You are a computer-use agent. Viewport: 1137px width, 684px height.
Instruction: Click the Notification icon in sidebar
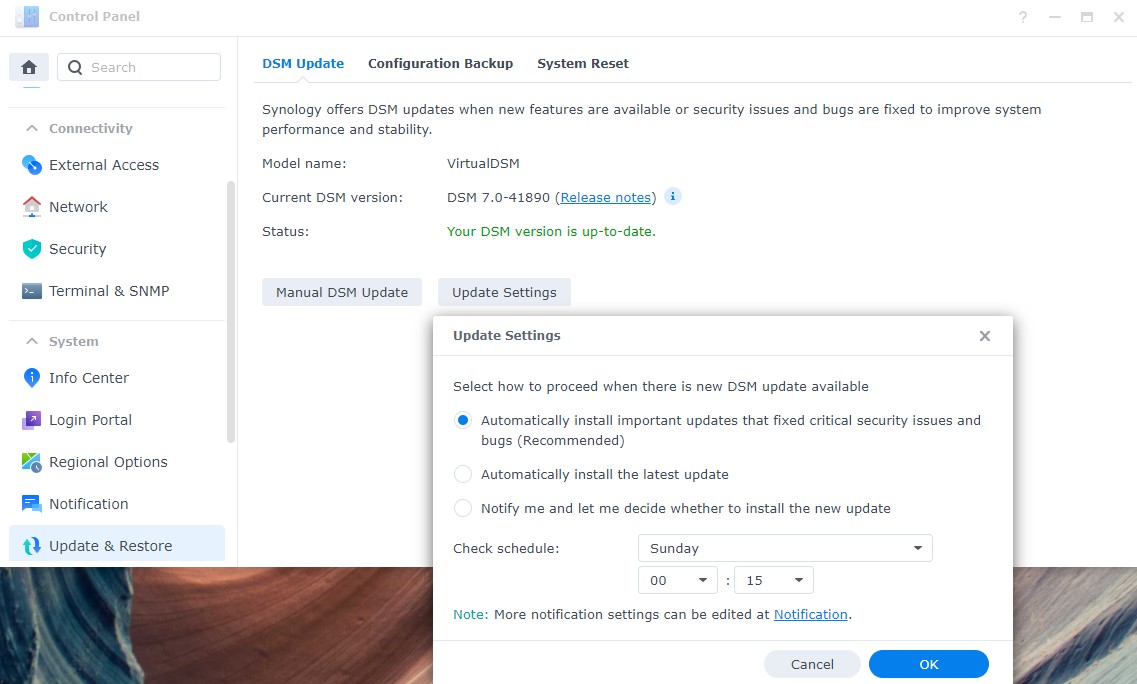(32, 503)
